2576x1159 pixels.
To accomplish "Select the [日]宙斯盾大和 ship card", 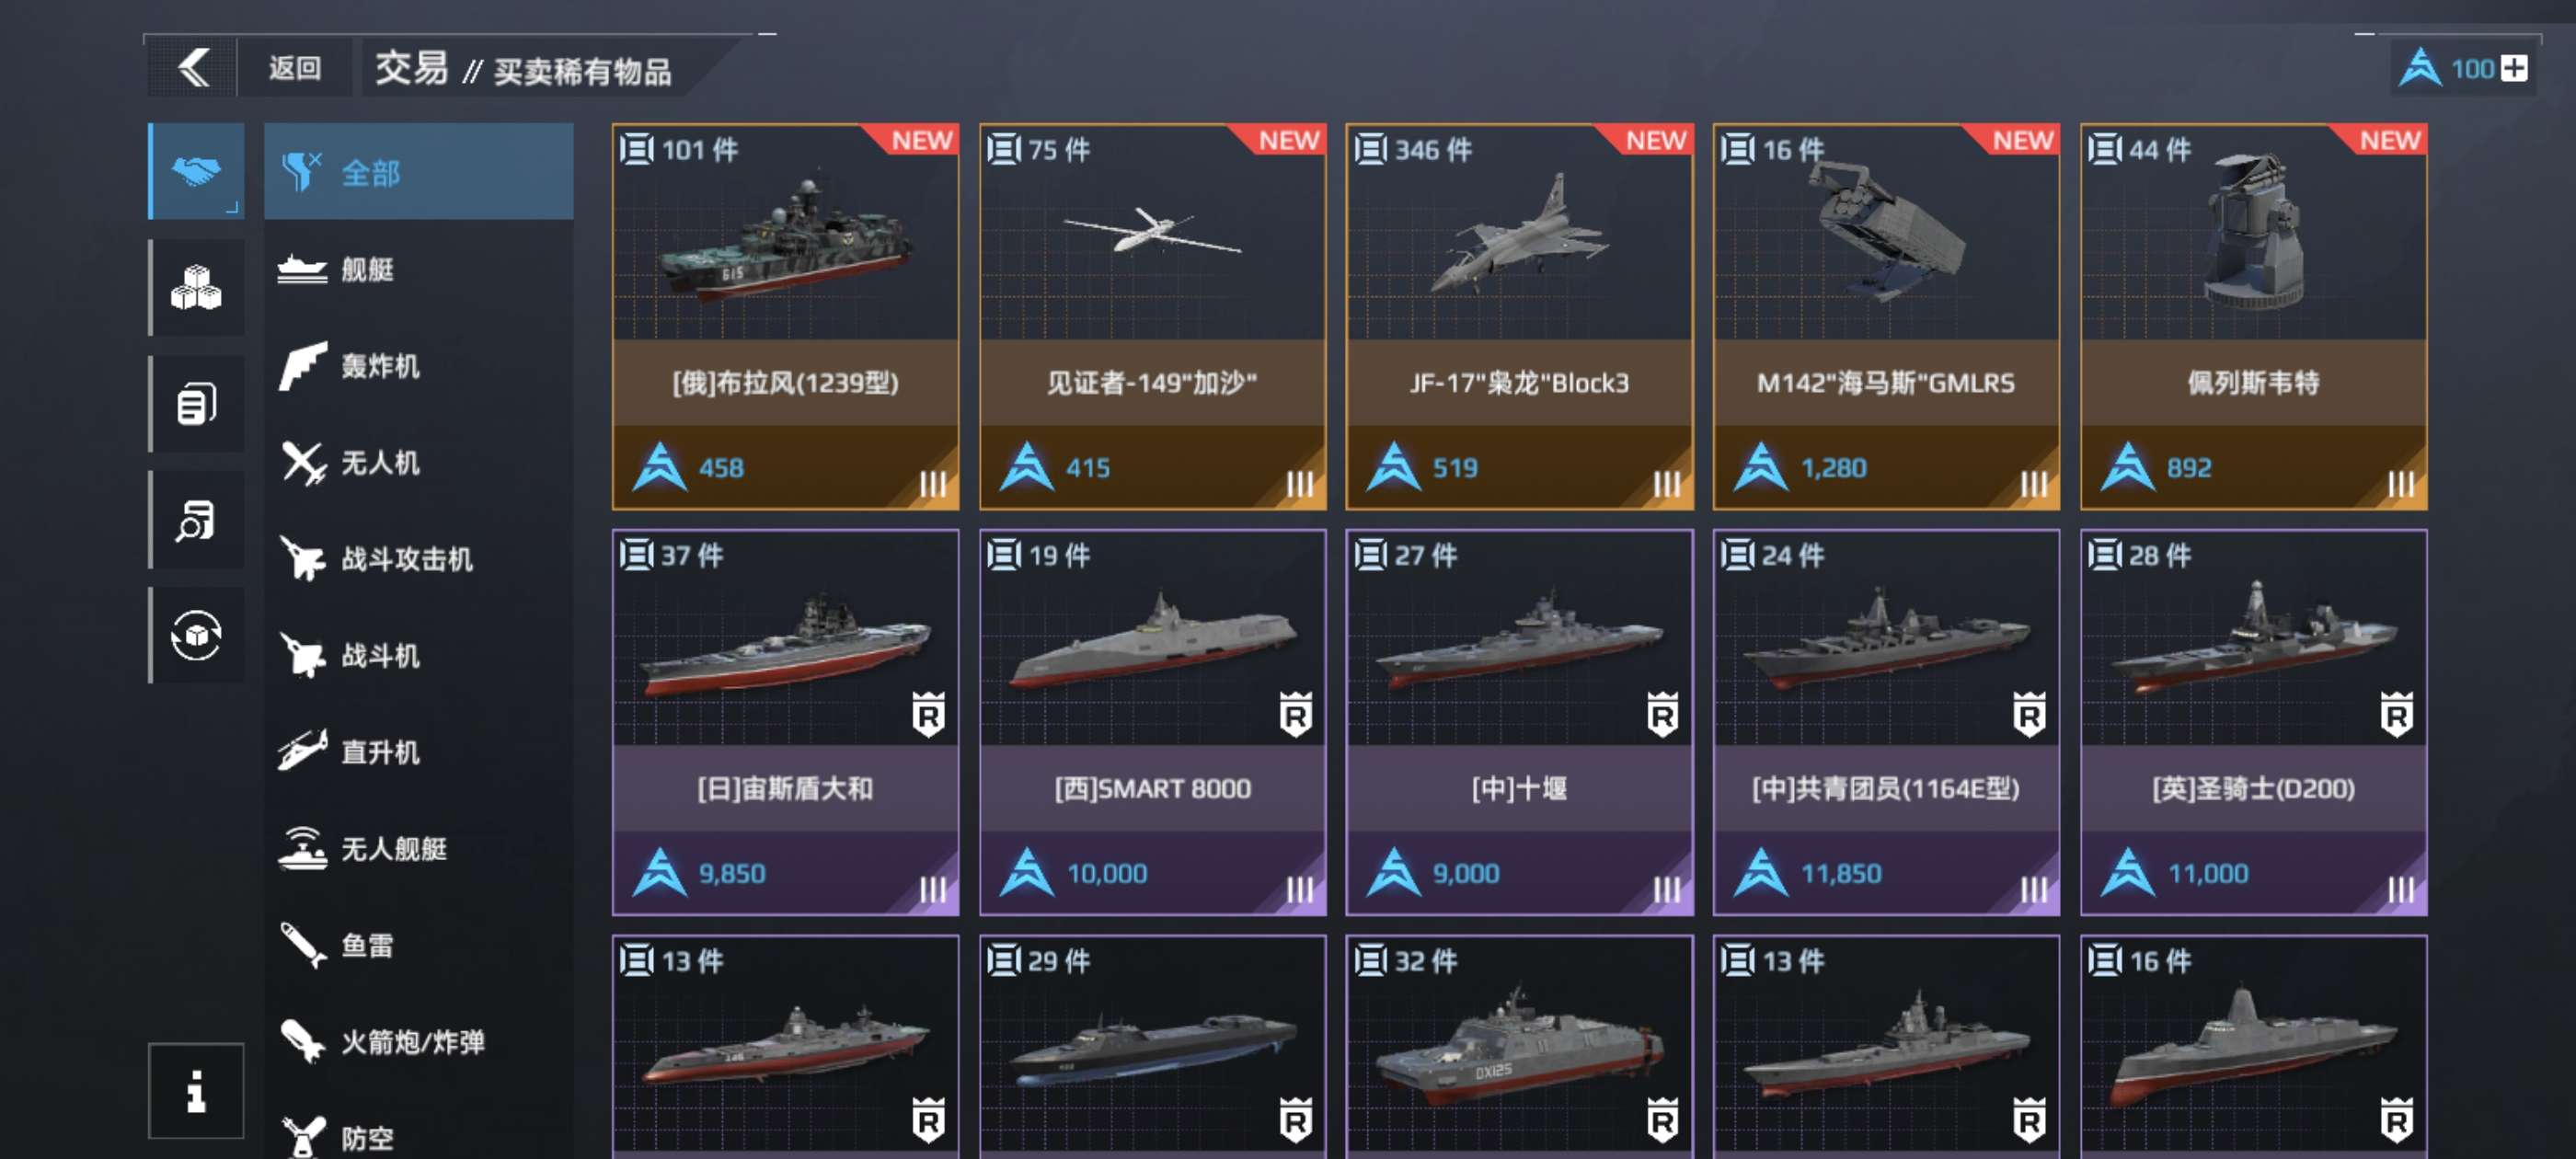I will click(785, 722).
